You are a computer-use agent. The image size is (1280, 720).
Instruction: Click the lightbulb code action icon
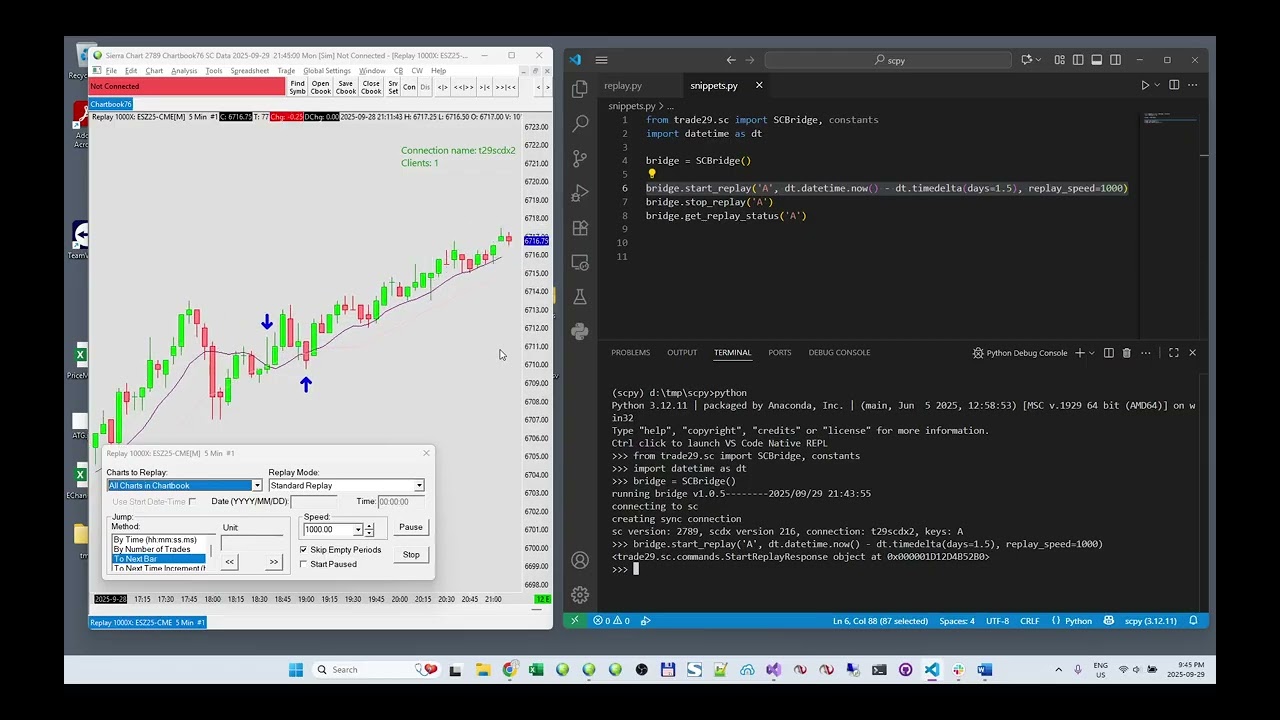pyautogui.click(x=652, y=174)
